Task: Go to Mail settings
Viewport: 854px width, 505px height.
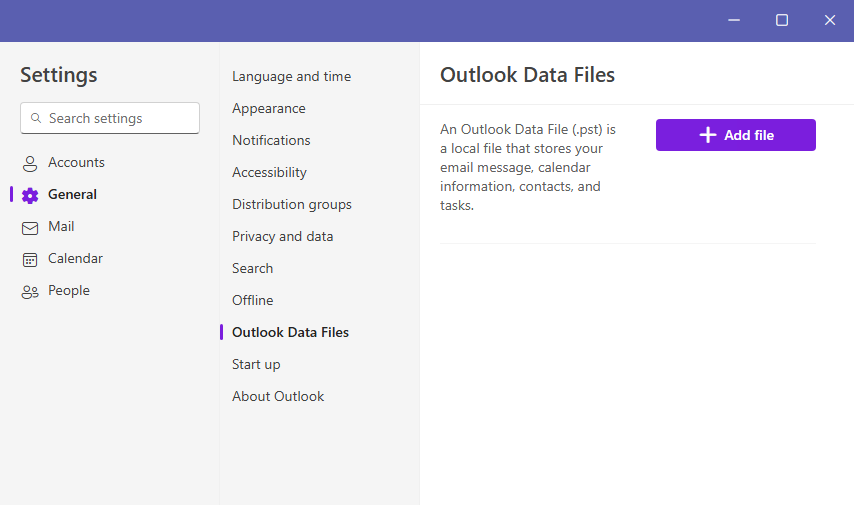Action: (x=61, y=227)
